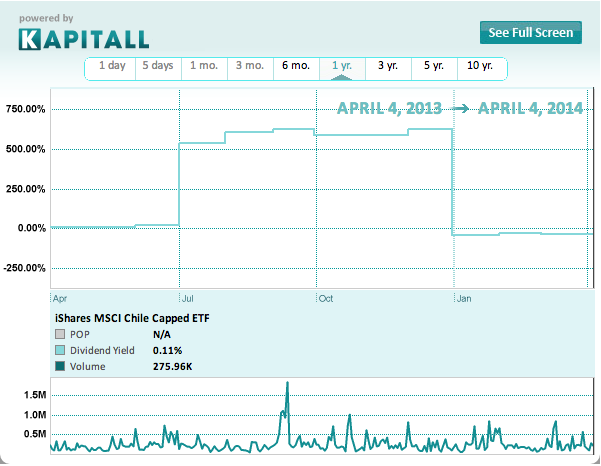Click the APRIL 4, 2013 start date
Screen dimensions: 601x466
point(389,108)
